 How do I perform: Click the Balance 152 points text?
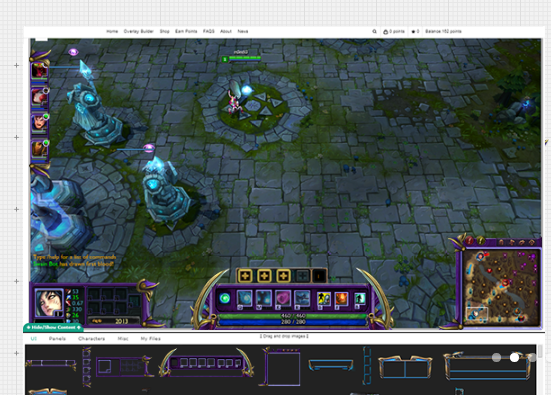443,31
